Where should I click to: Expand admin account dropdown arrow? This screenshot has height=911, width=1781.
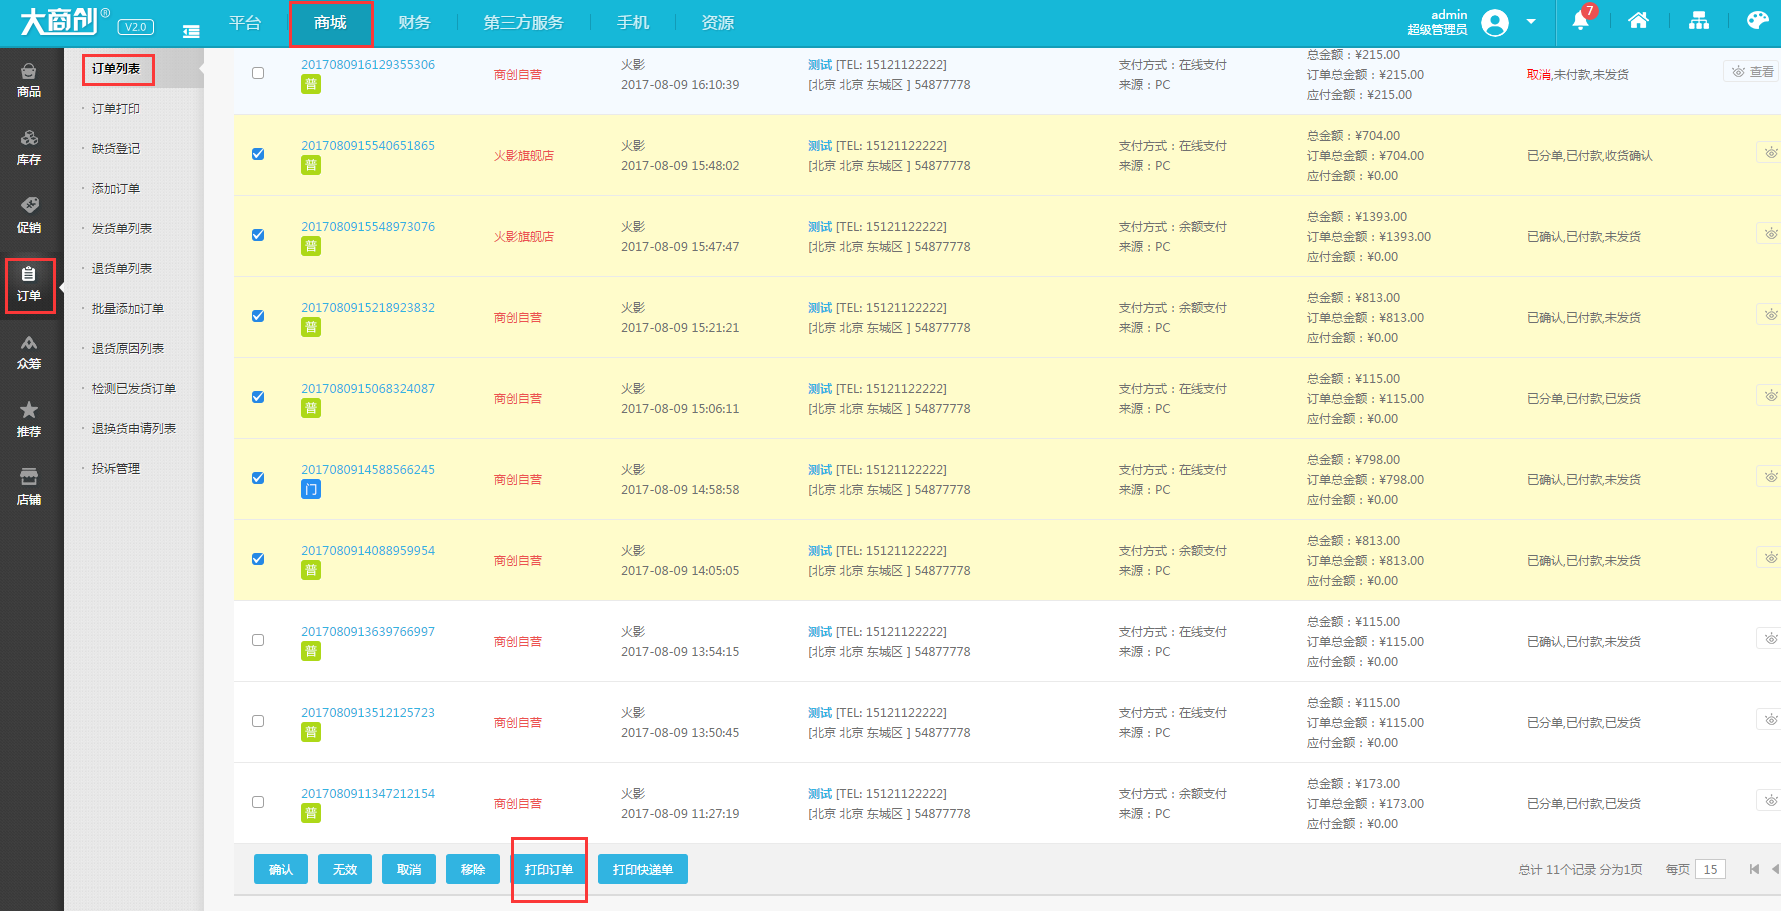point(1531,22)
